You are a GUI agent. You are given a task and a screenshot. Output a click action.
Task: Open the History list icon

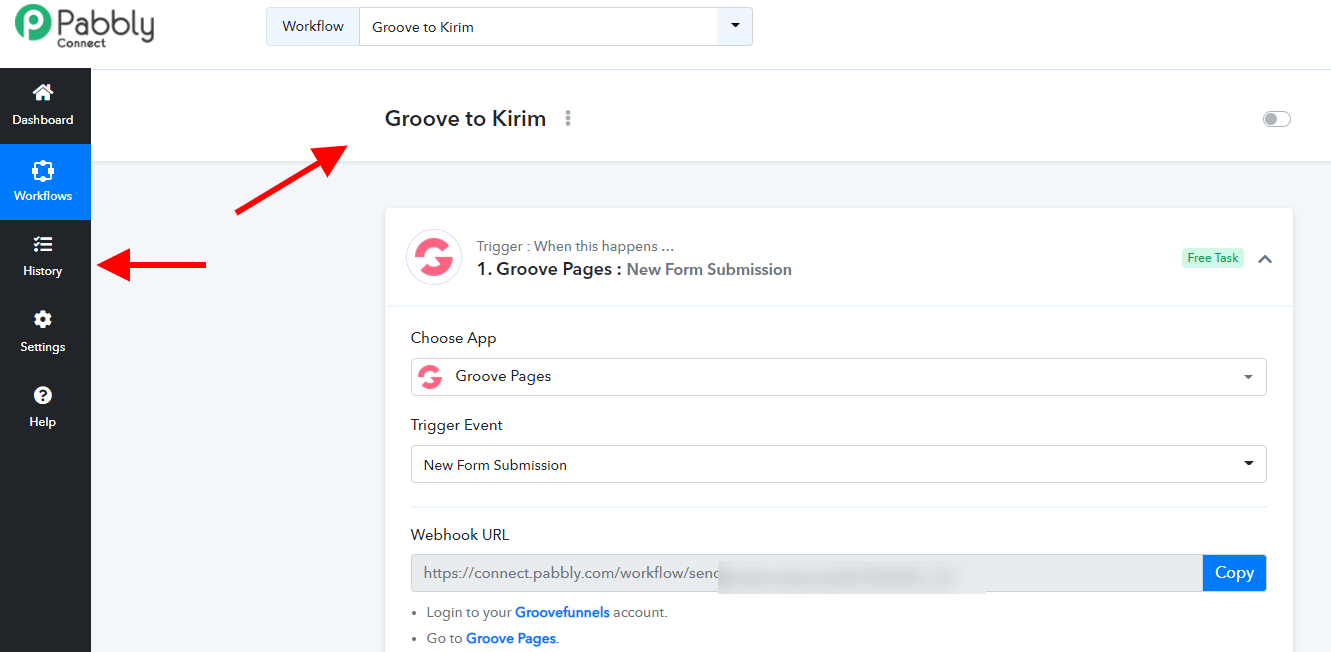43,244
